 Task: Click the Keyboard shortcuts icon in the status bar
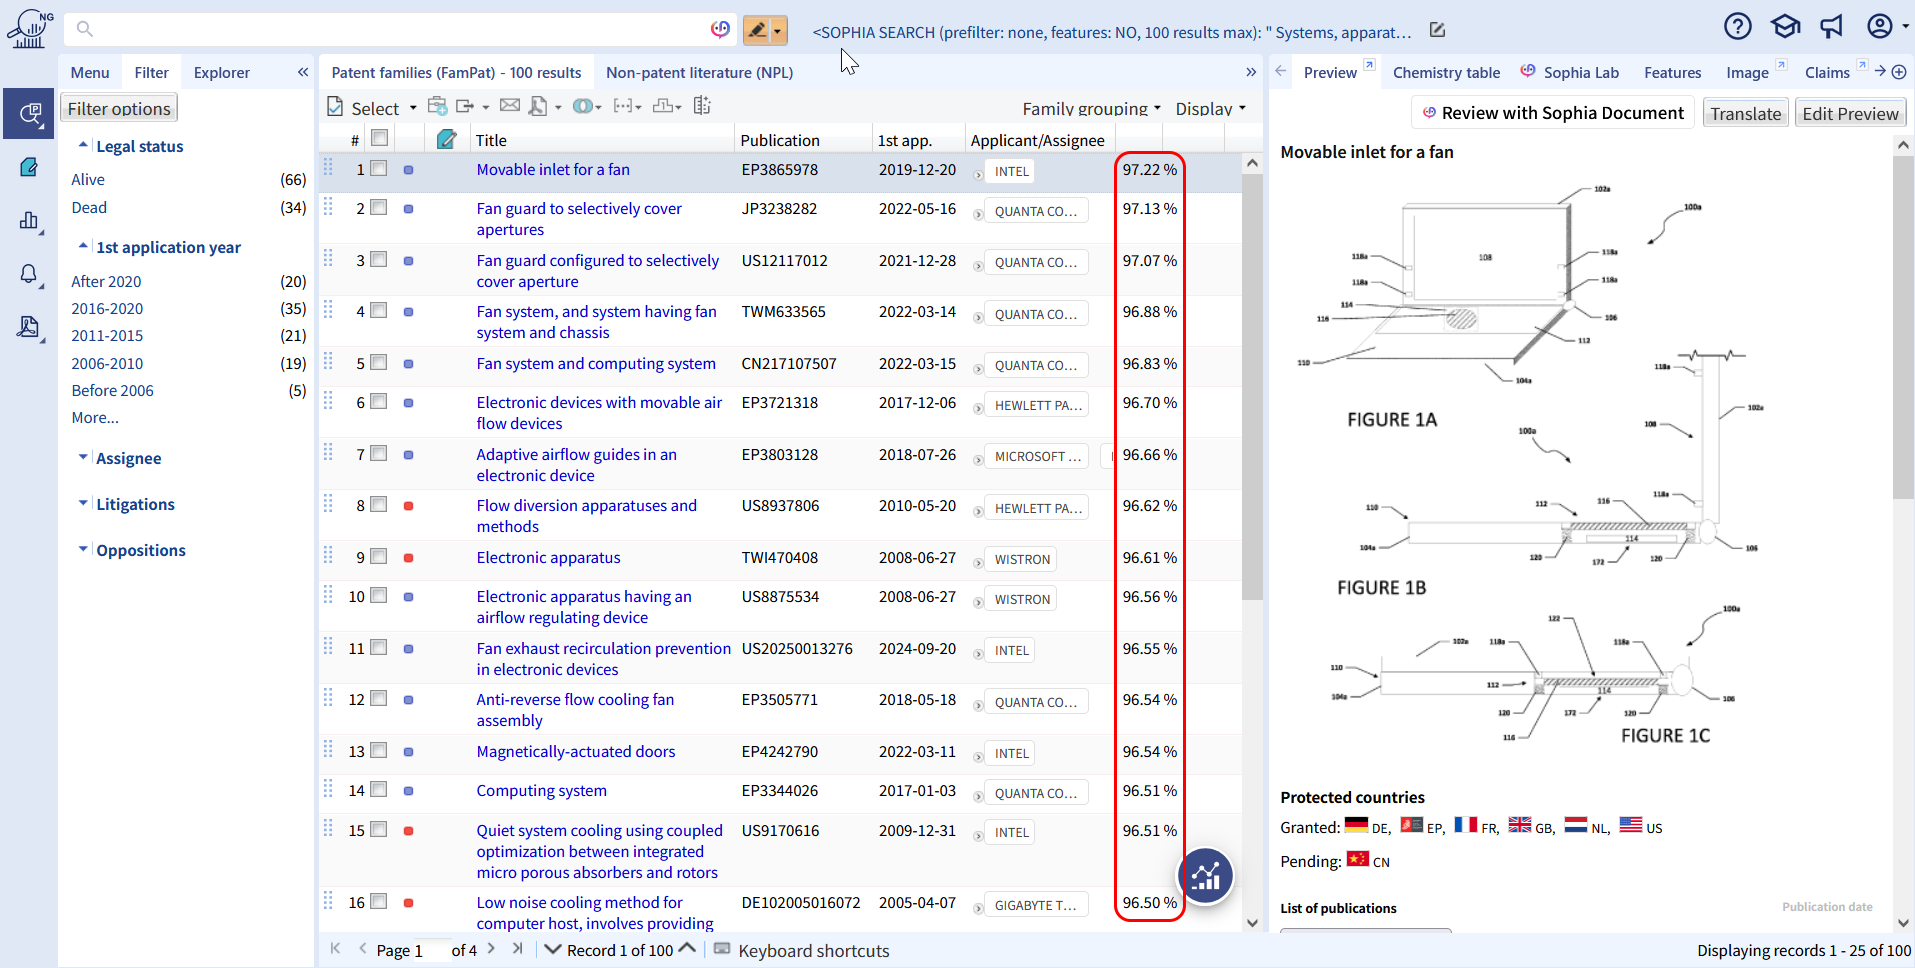[722, 949]
